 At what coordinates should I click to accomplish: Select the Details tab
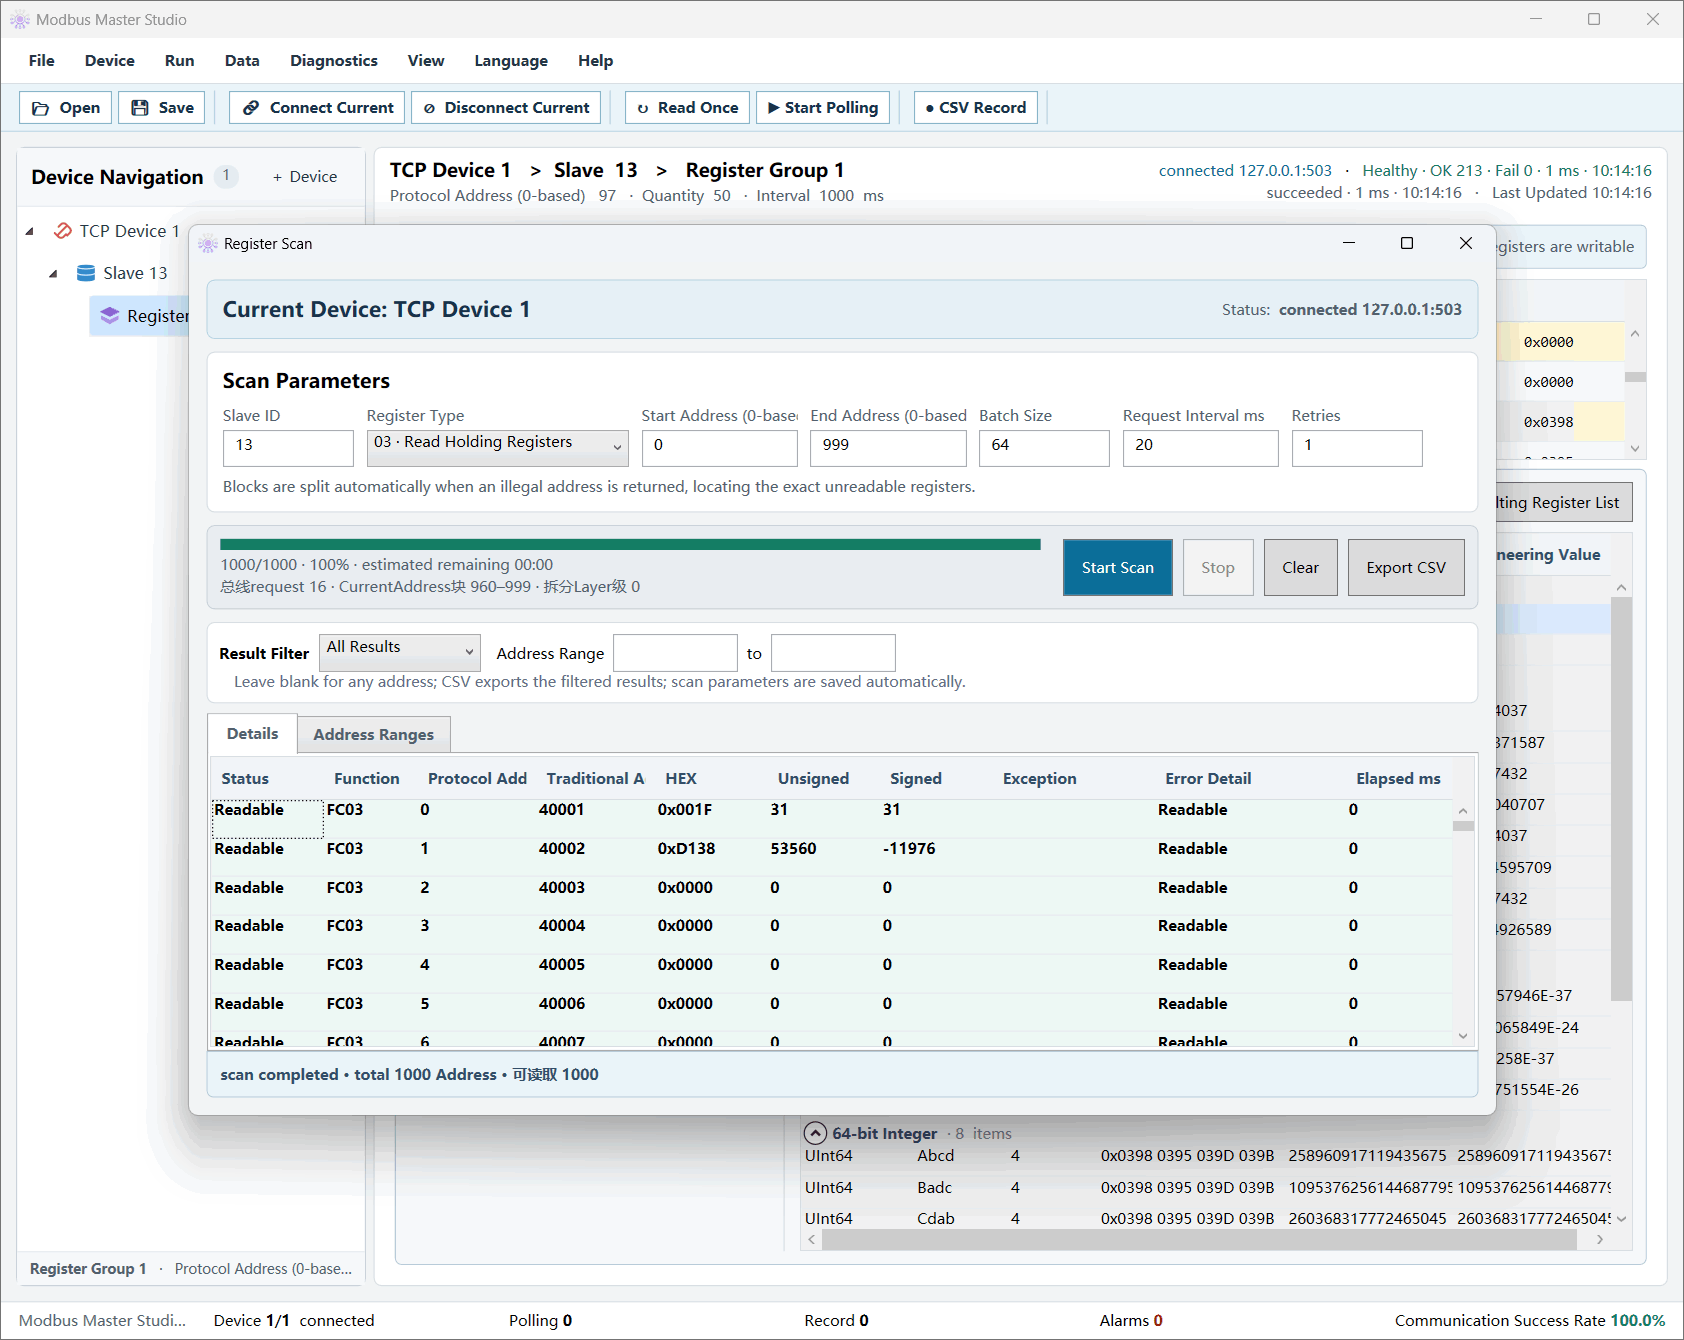pyautogui.click(x=252, y=733)
